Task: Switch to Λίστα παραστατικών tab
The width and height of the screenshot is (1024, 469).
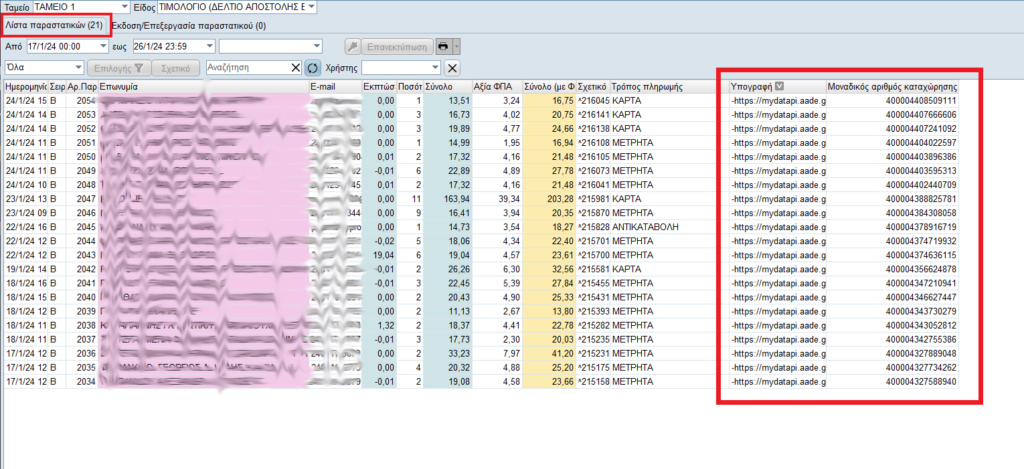Action: [54, 25]
